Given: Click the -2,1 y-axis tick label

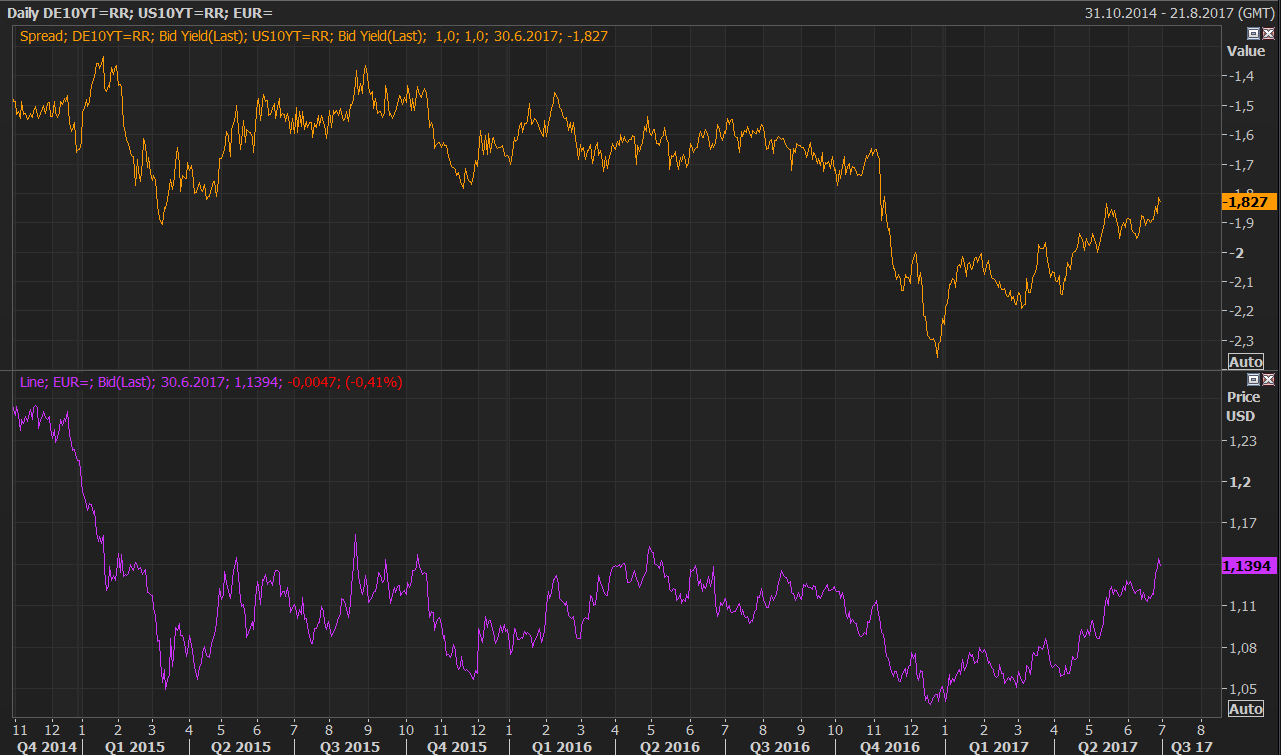Looking at the screenshot, I should [1243, 282].
